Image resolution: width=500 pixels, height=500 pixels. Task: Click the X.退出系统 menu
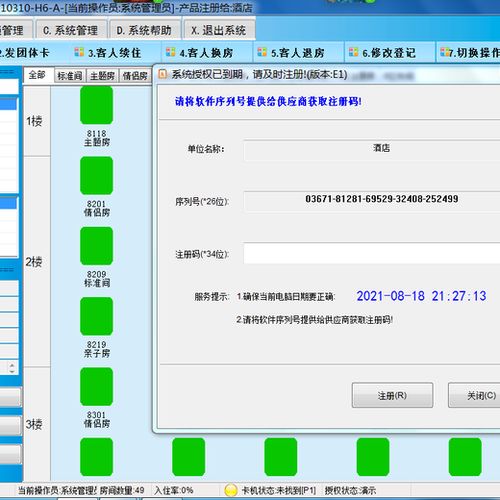point(219,30)
